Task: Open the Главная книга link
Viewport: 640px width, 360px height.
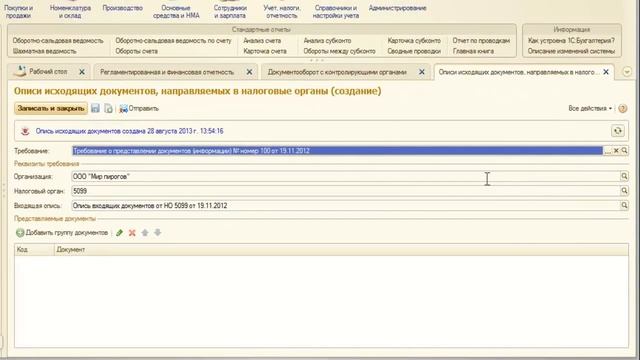Action: [473, 51]
